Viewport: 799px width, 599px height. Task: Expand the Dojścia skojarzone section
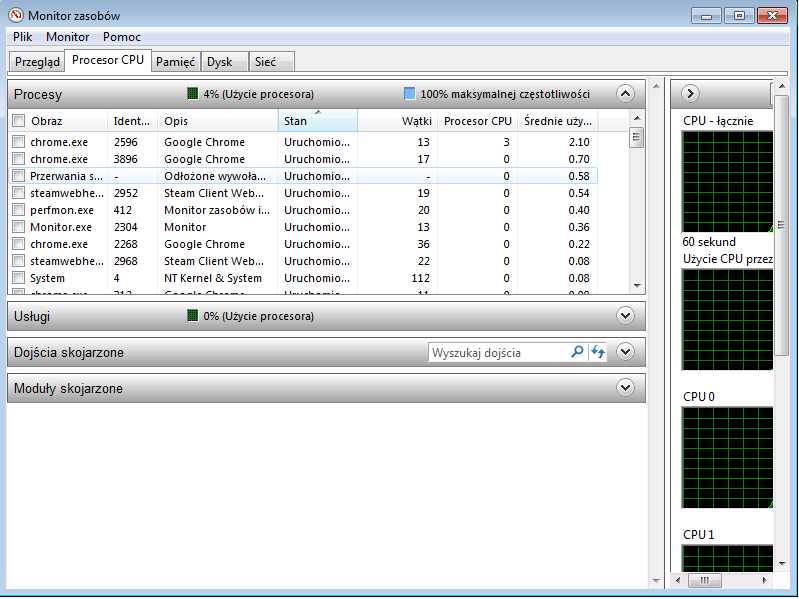tap(625, 352)
